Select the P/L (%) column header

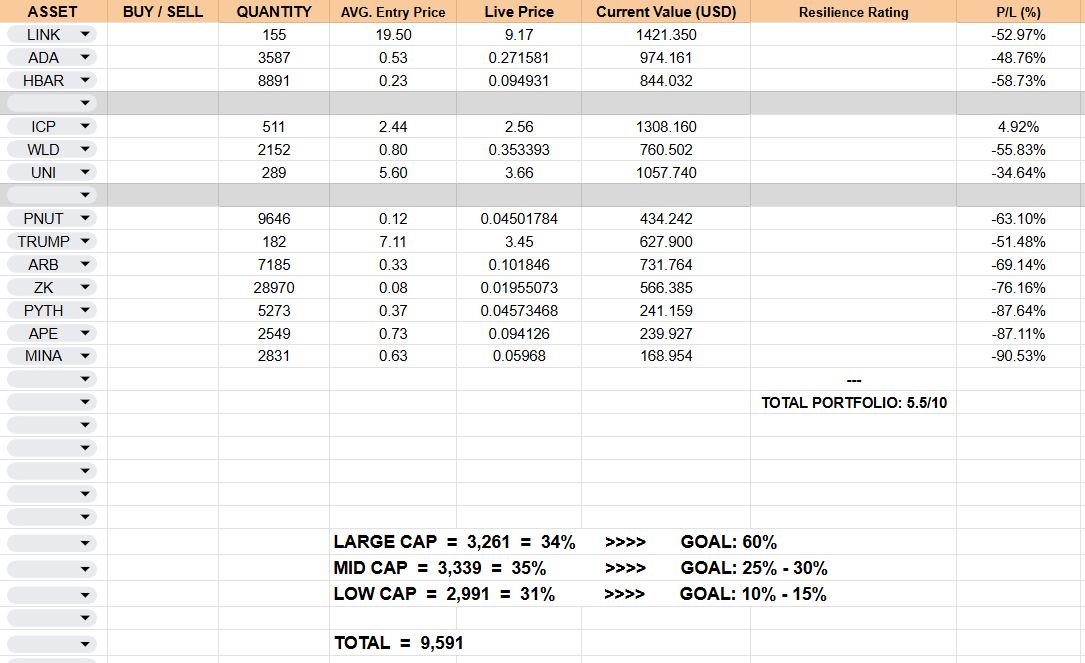pos(1018,12)
